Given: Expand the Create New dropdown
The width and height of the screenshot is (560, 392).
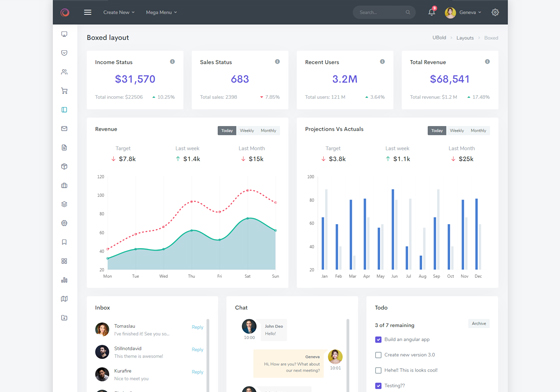Looking at the screenshot, I should [x=119, y=12].
